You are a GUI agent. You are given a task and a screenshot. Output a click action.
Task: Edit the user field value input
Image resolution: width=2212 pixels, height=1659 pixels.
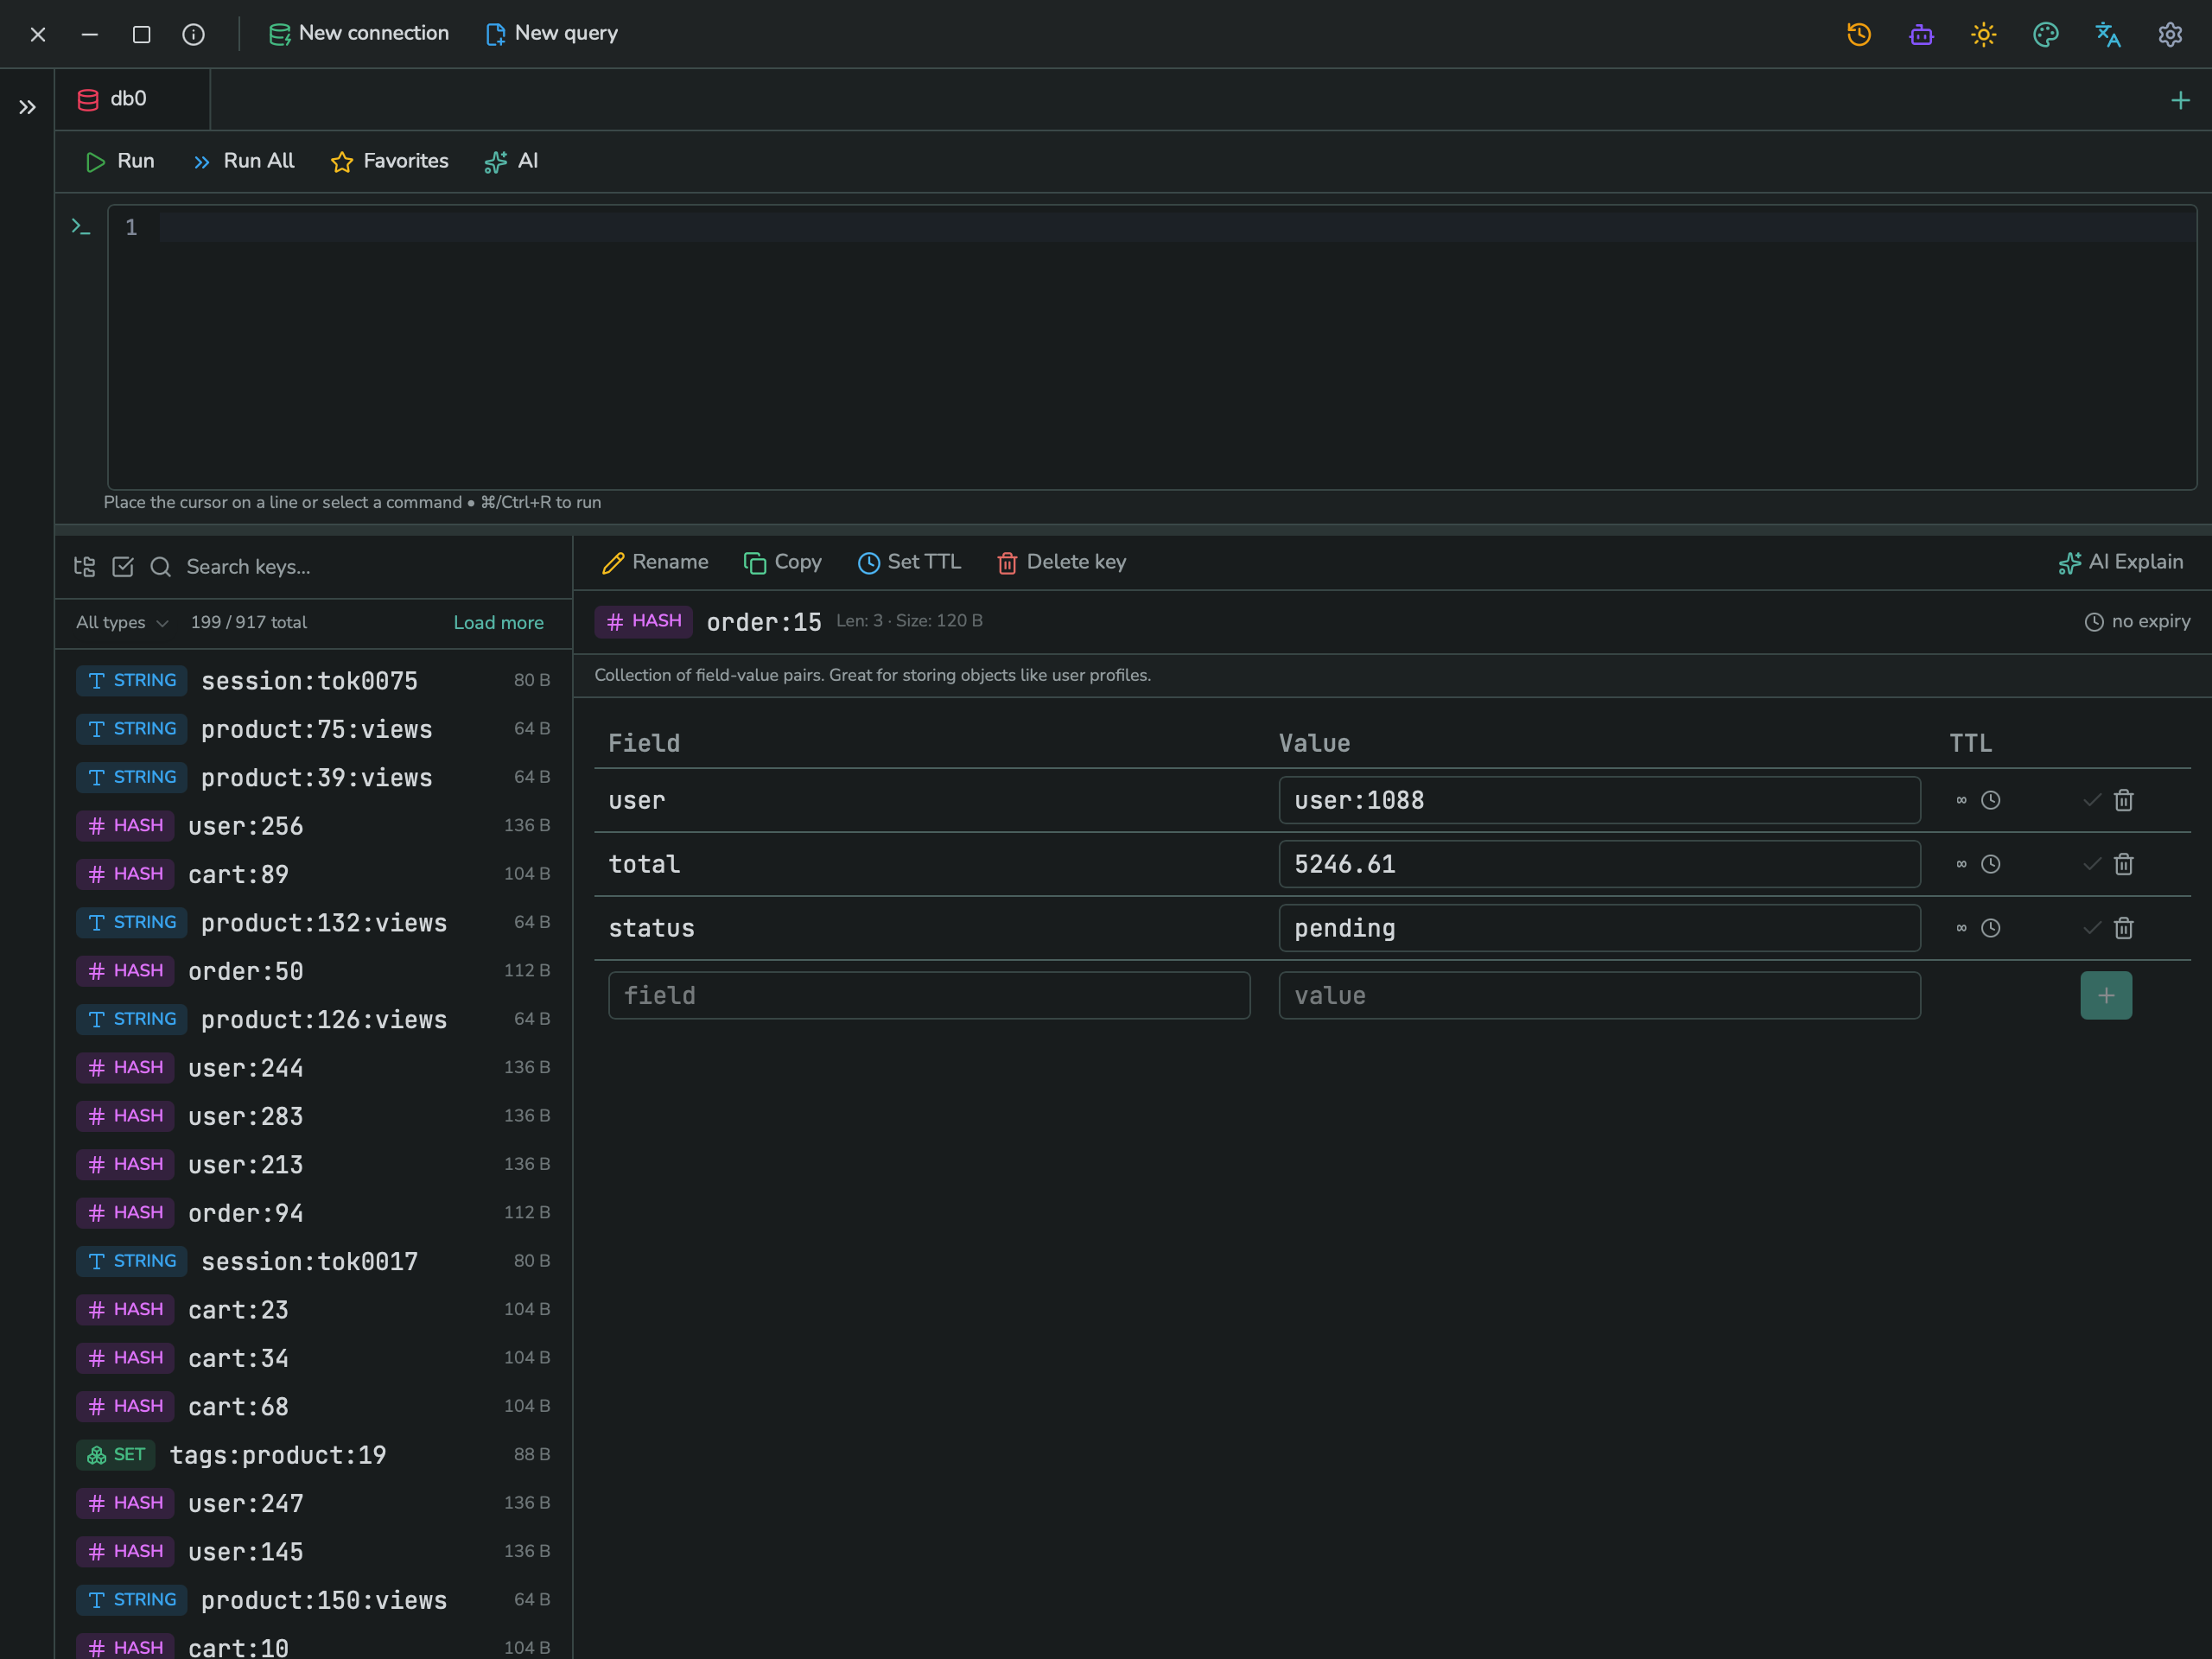pos(1599,800)
